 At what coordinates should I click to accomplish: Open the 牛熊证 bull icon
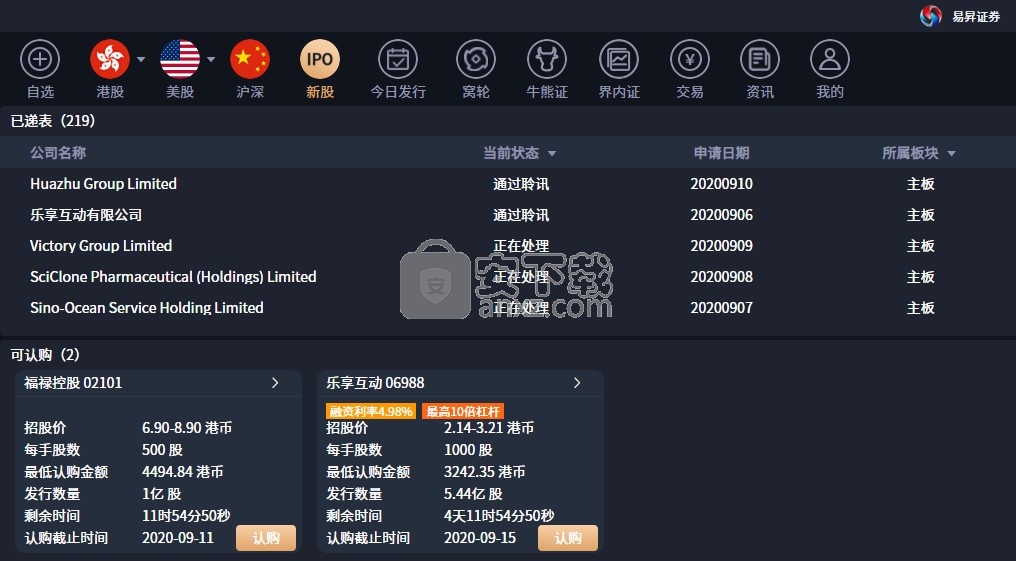[547, 59]
